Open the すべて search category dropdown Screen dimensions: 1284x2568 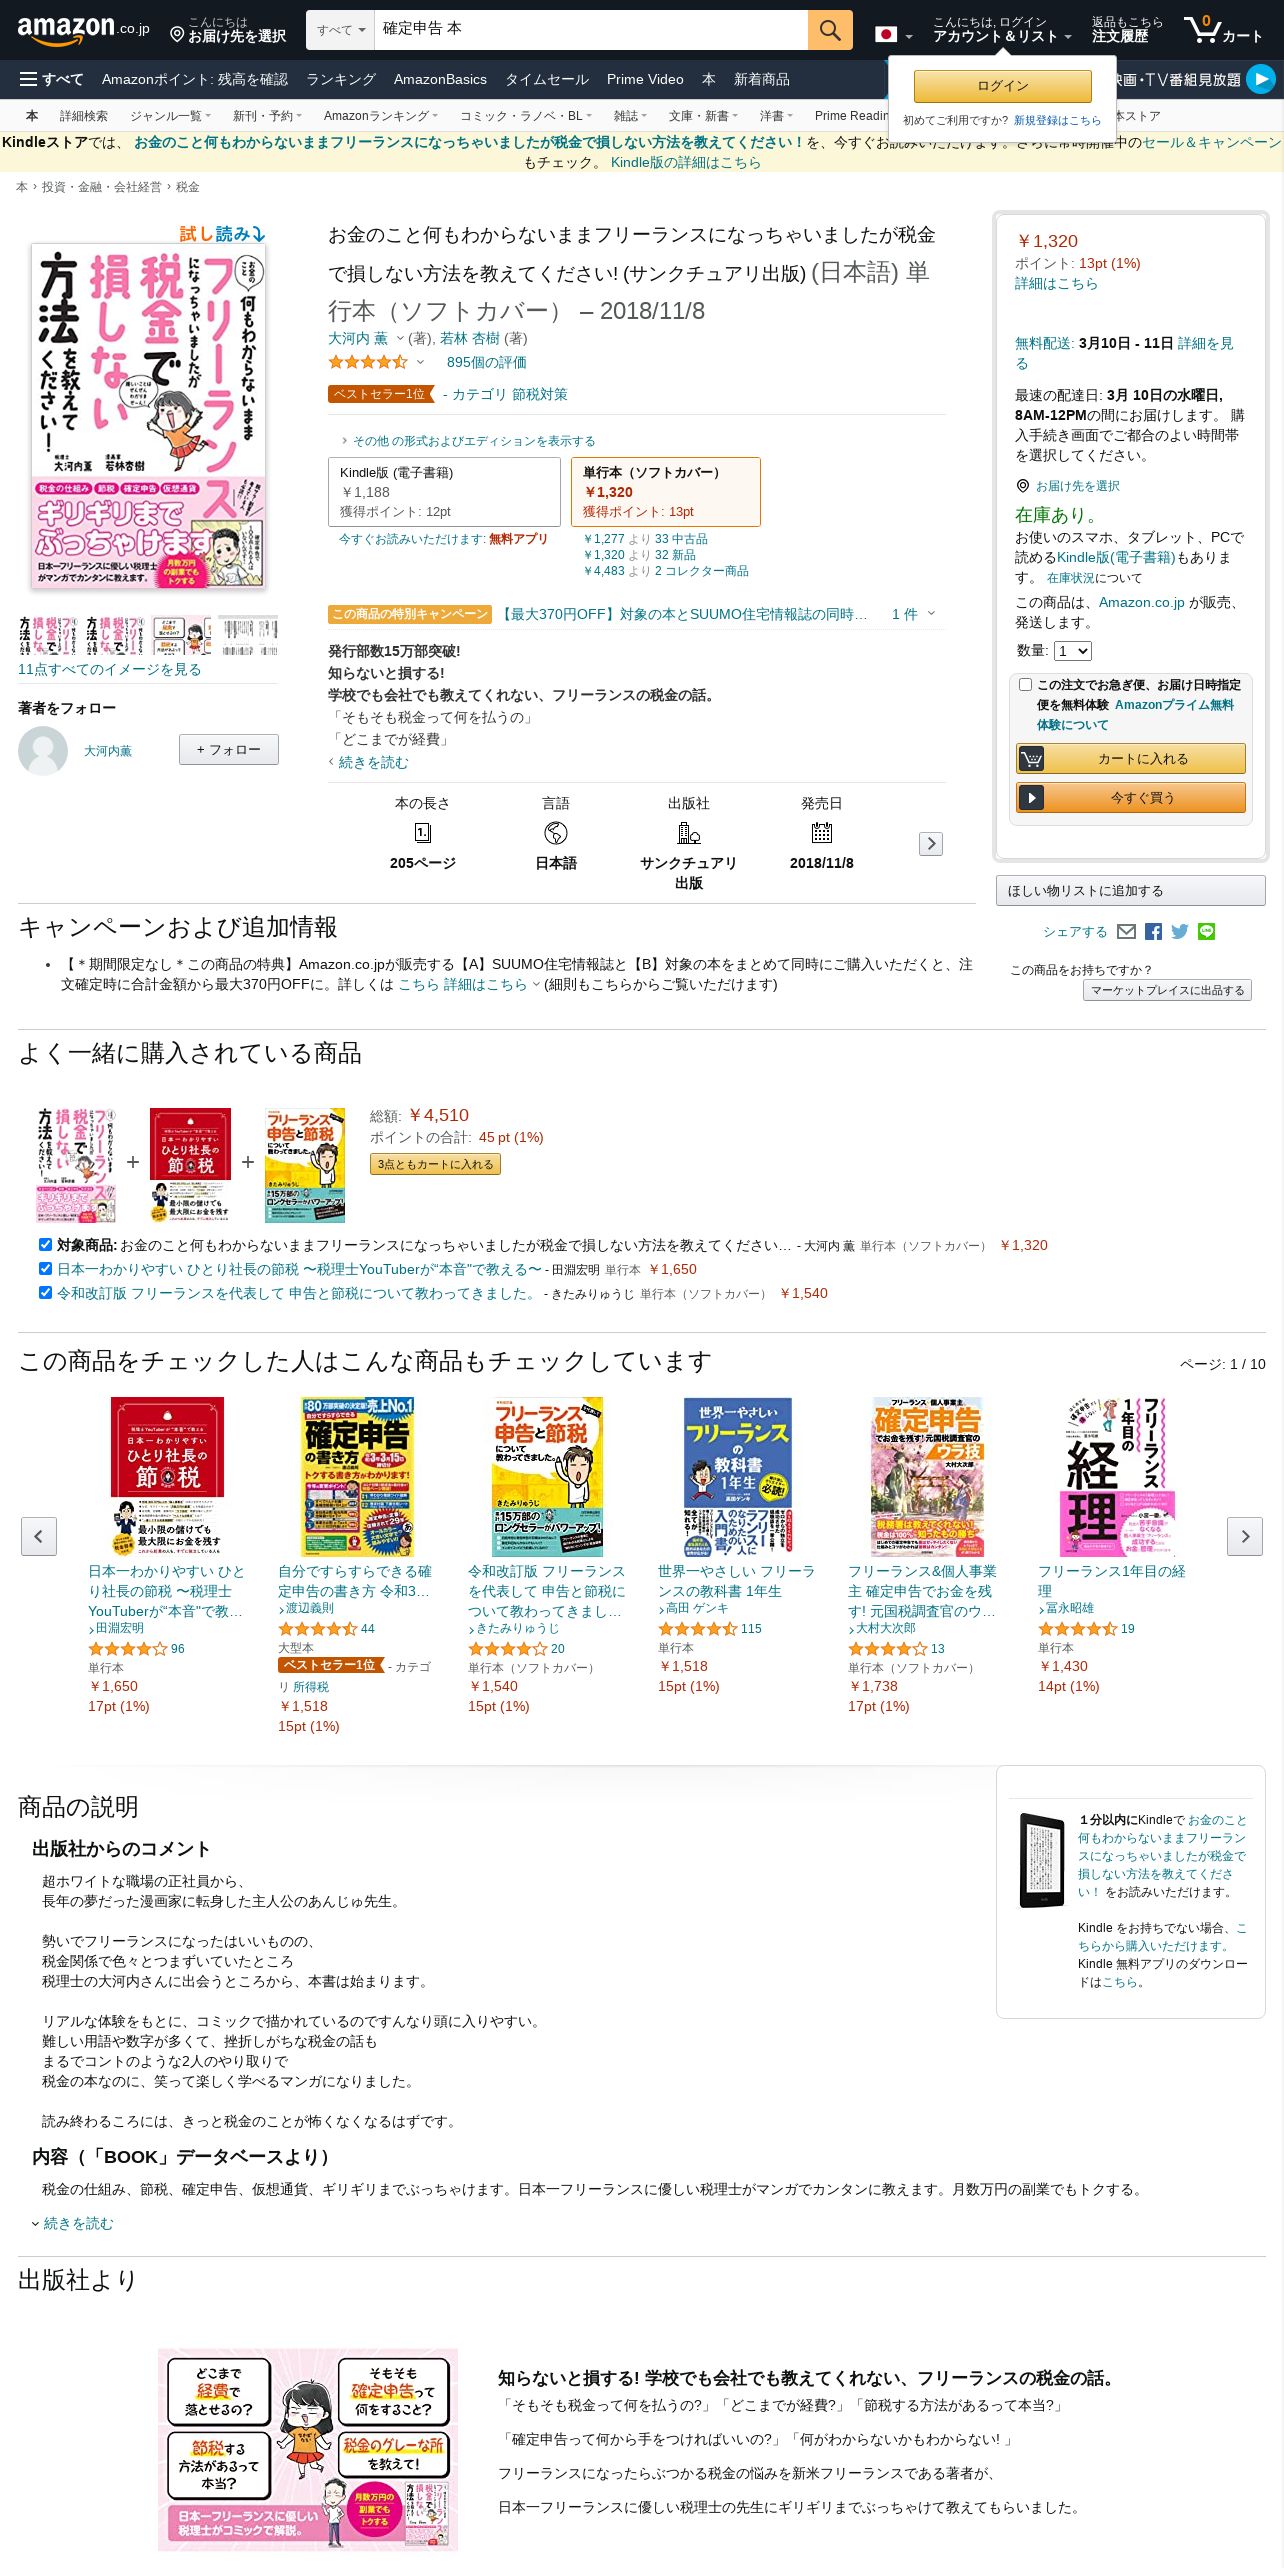pos(340,30)
